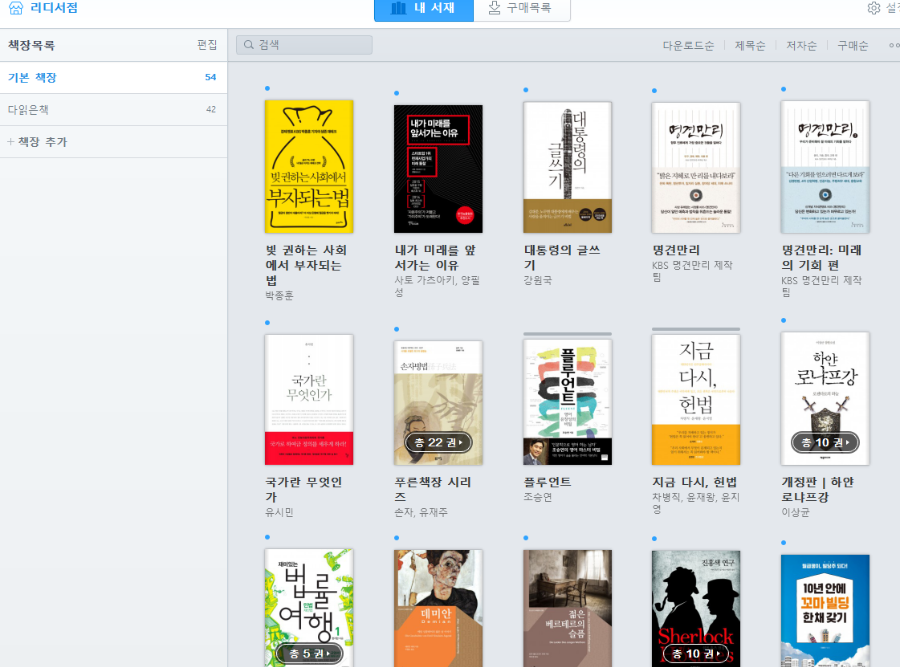The image size is (900, 667).
Task: Sort books by 저자순
Action: (x=801, y=46)
